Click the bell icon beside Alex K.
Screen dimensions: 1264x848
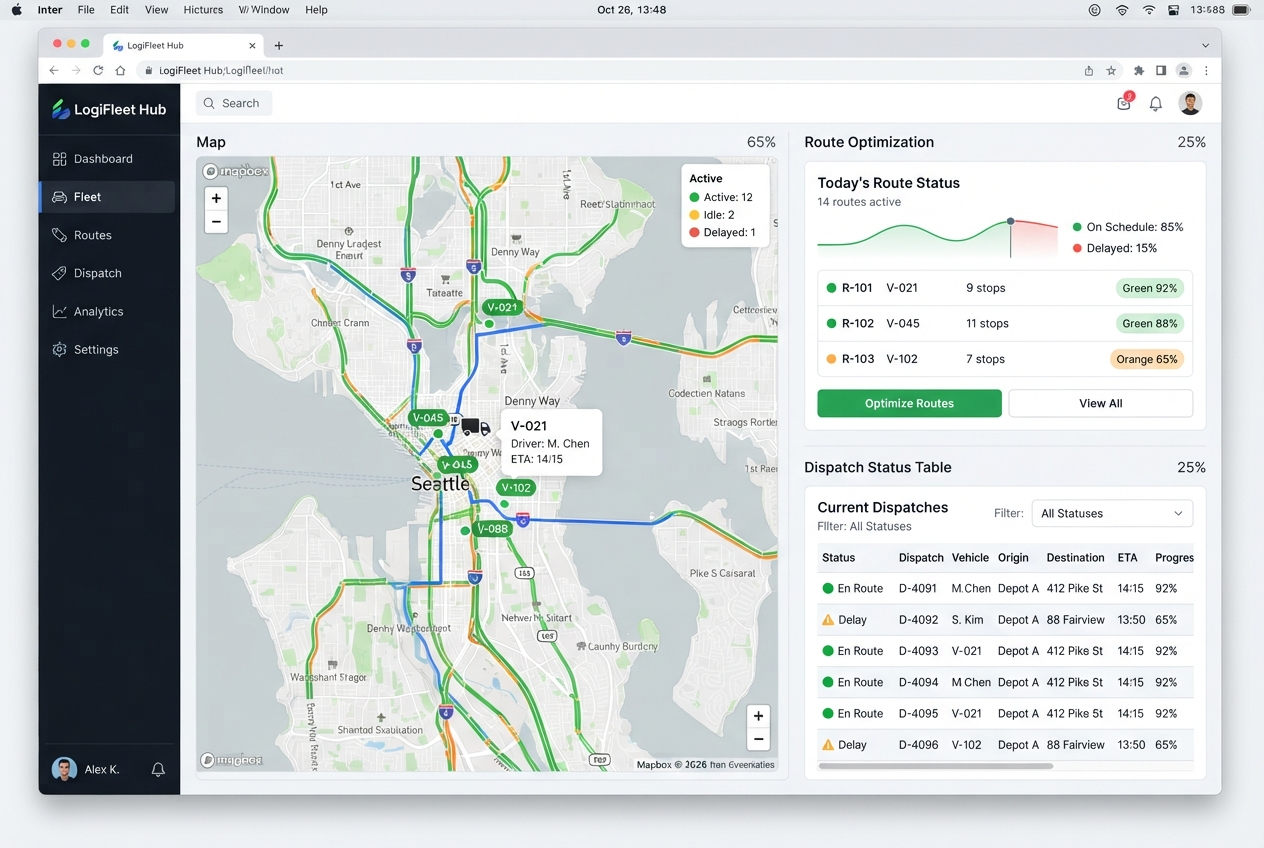pos(158,769)
